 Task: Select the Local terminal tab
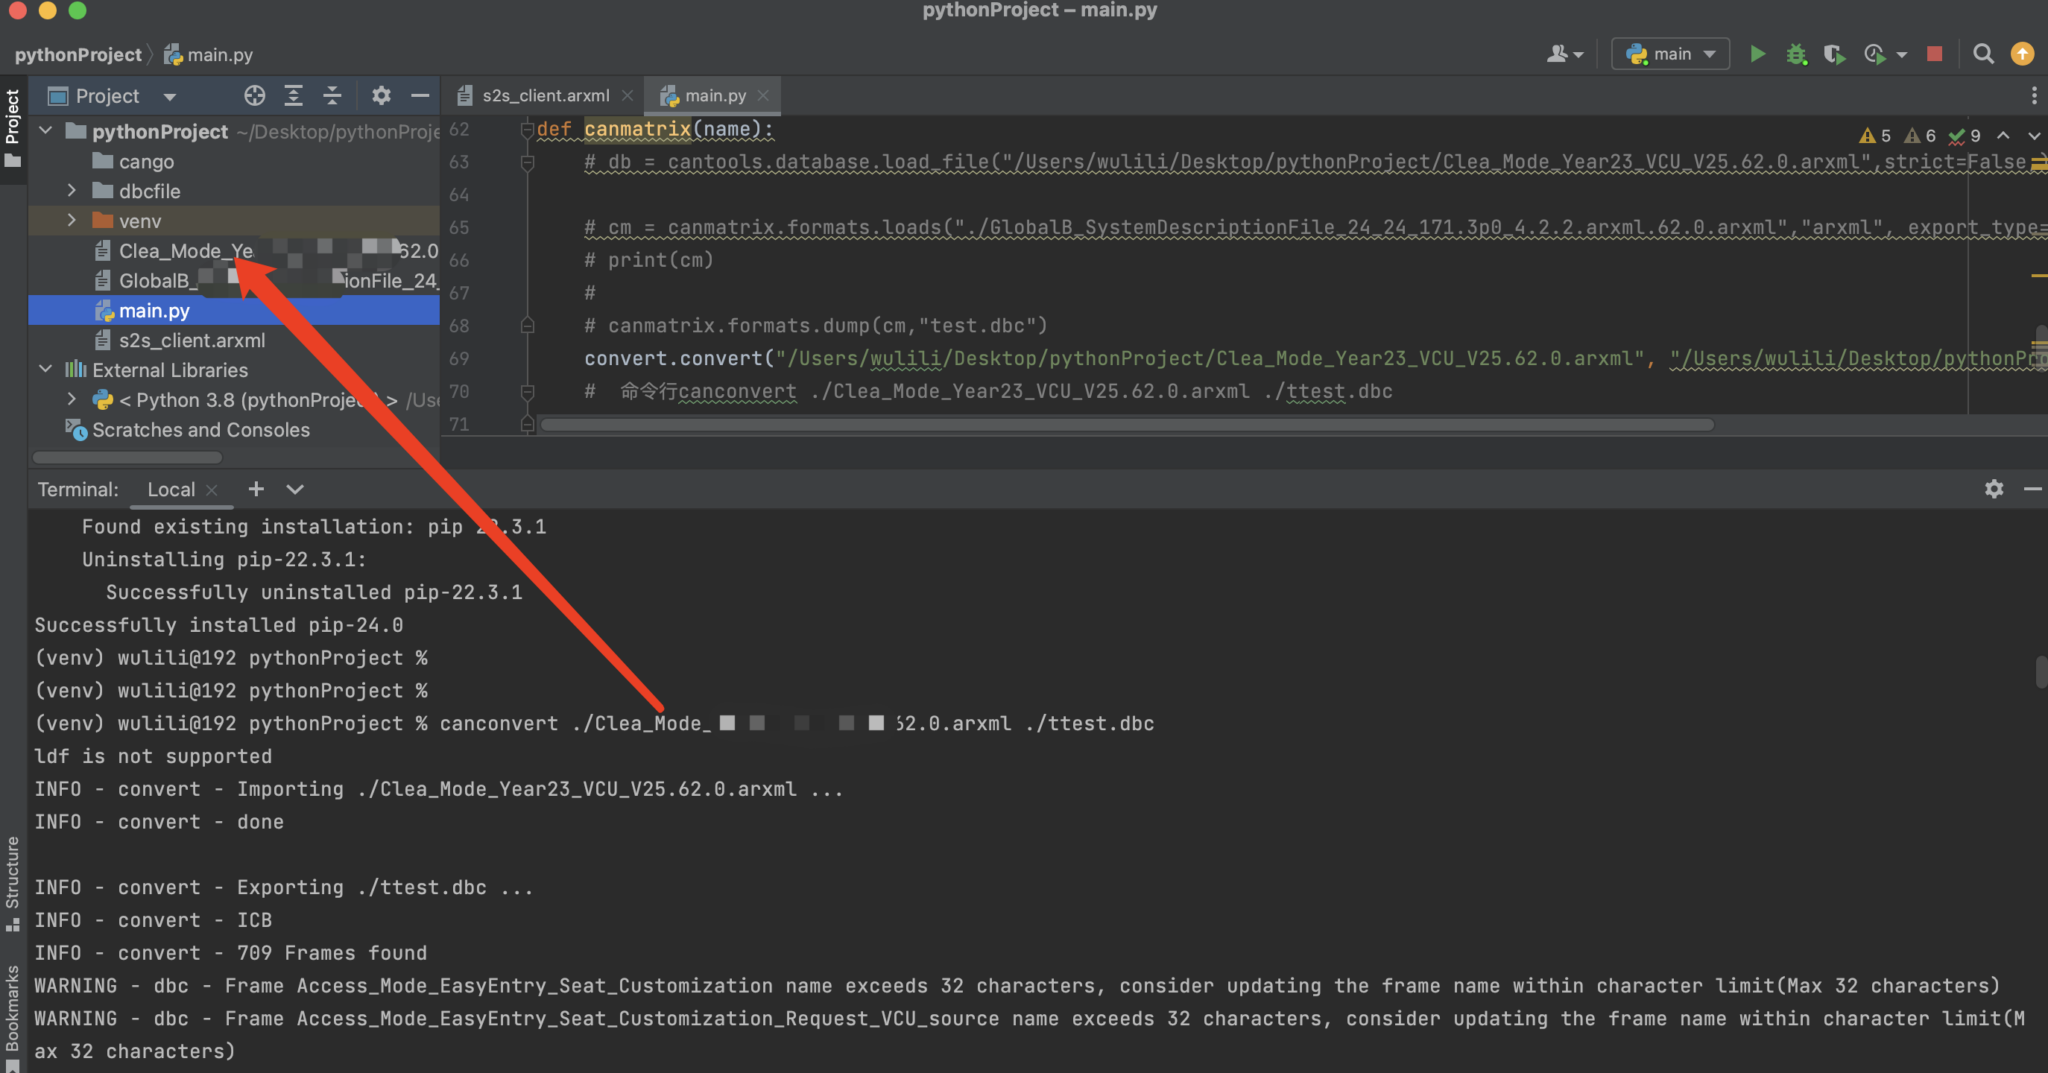point(171,490)
